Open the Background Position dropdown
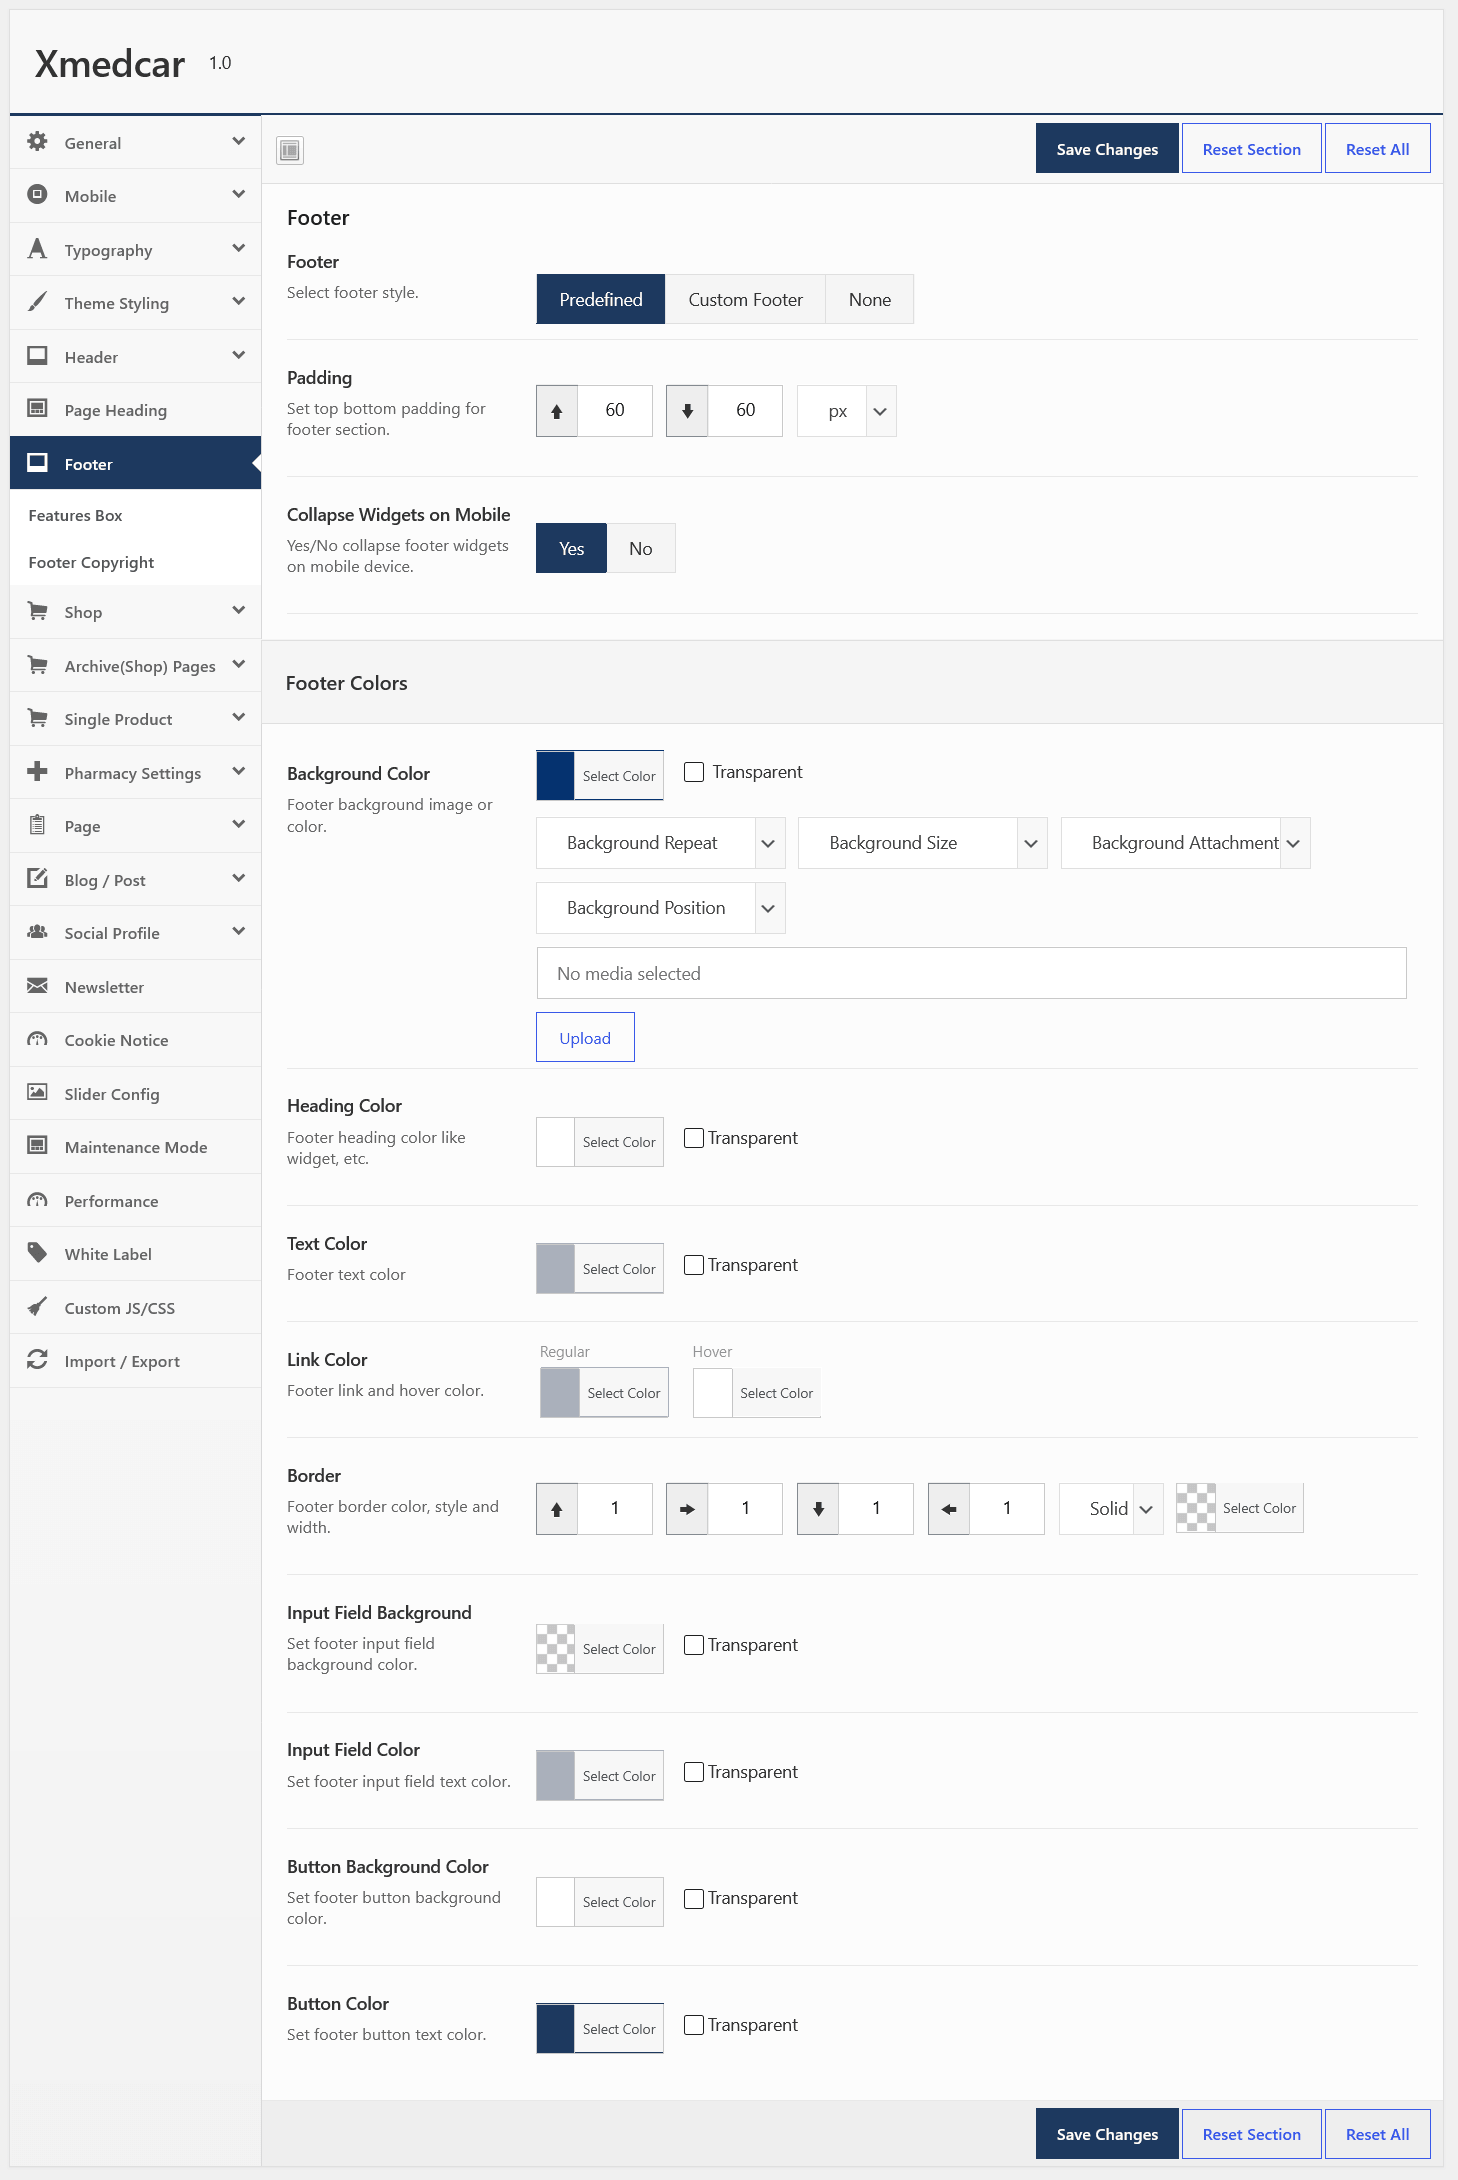The width and height of the screenshot is (1458, 2180). [661, 908]
